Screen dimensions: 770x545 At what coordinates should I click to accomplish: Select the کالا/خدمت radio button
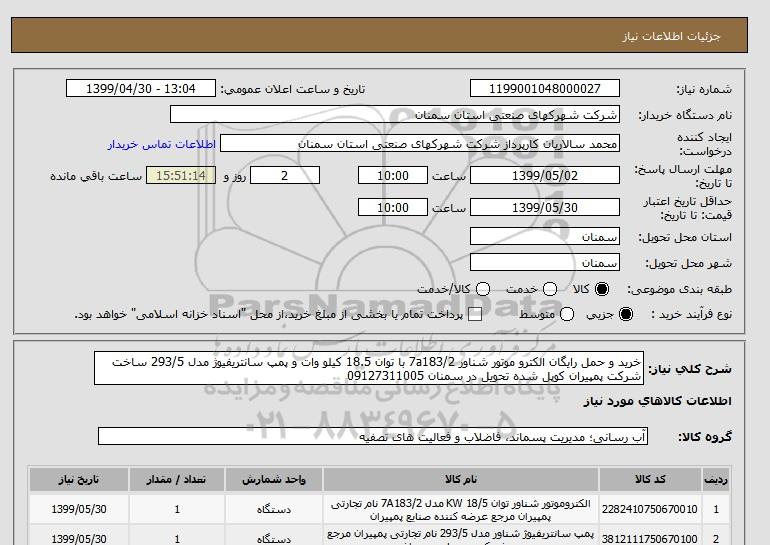pos(483,289)
